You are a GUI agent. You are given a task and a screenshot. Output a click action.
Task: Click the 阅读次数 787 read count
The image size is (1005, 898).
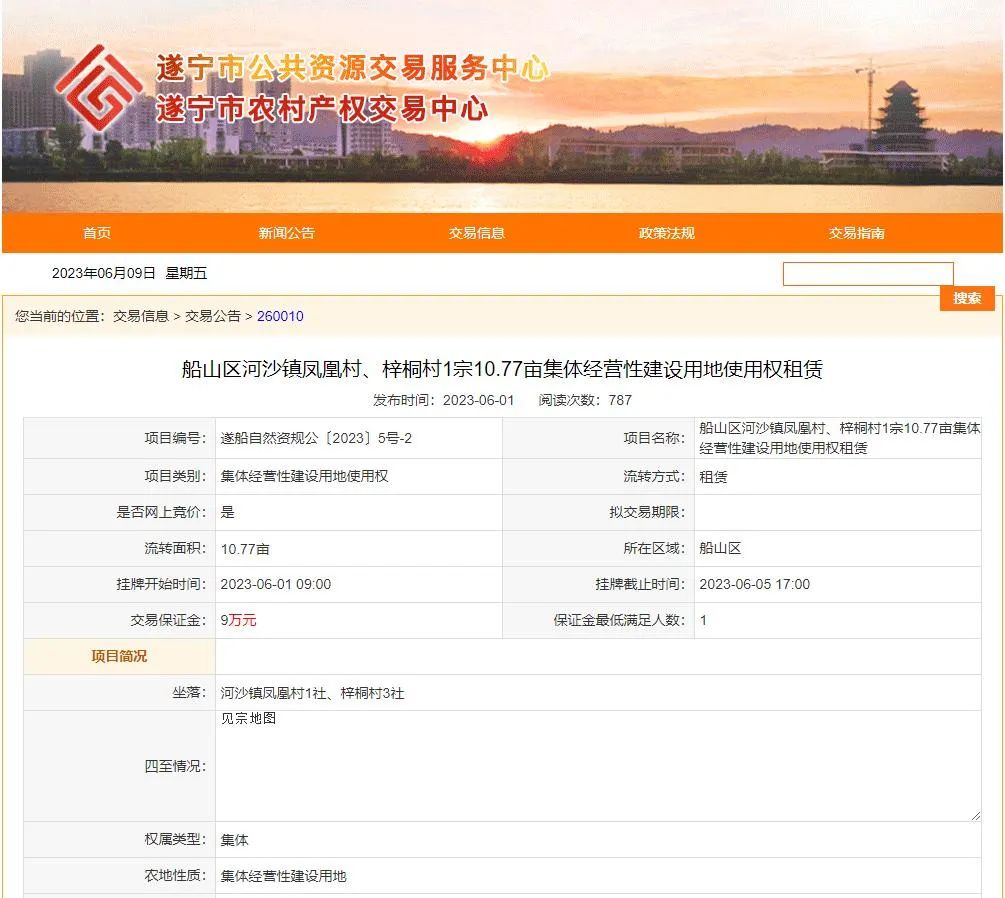585,400
